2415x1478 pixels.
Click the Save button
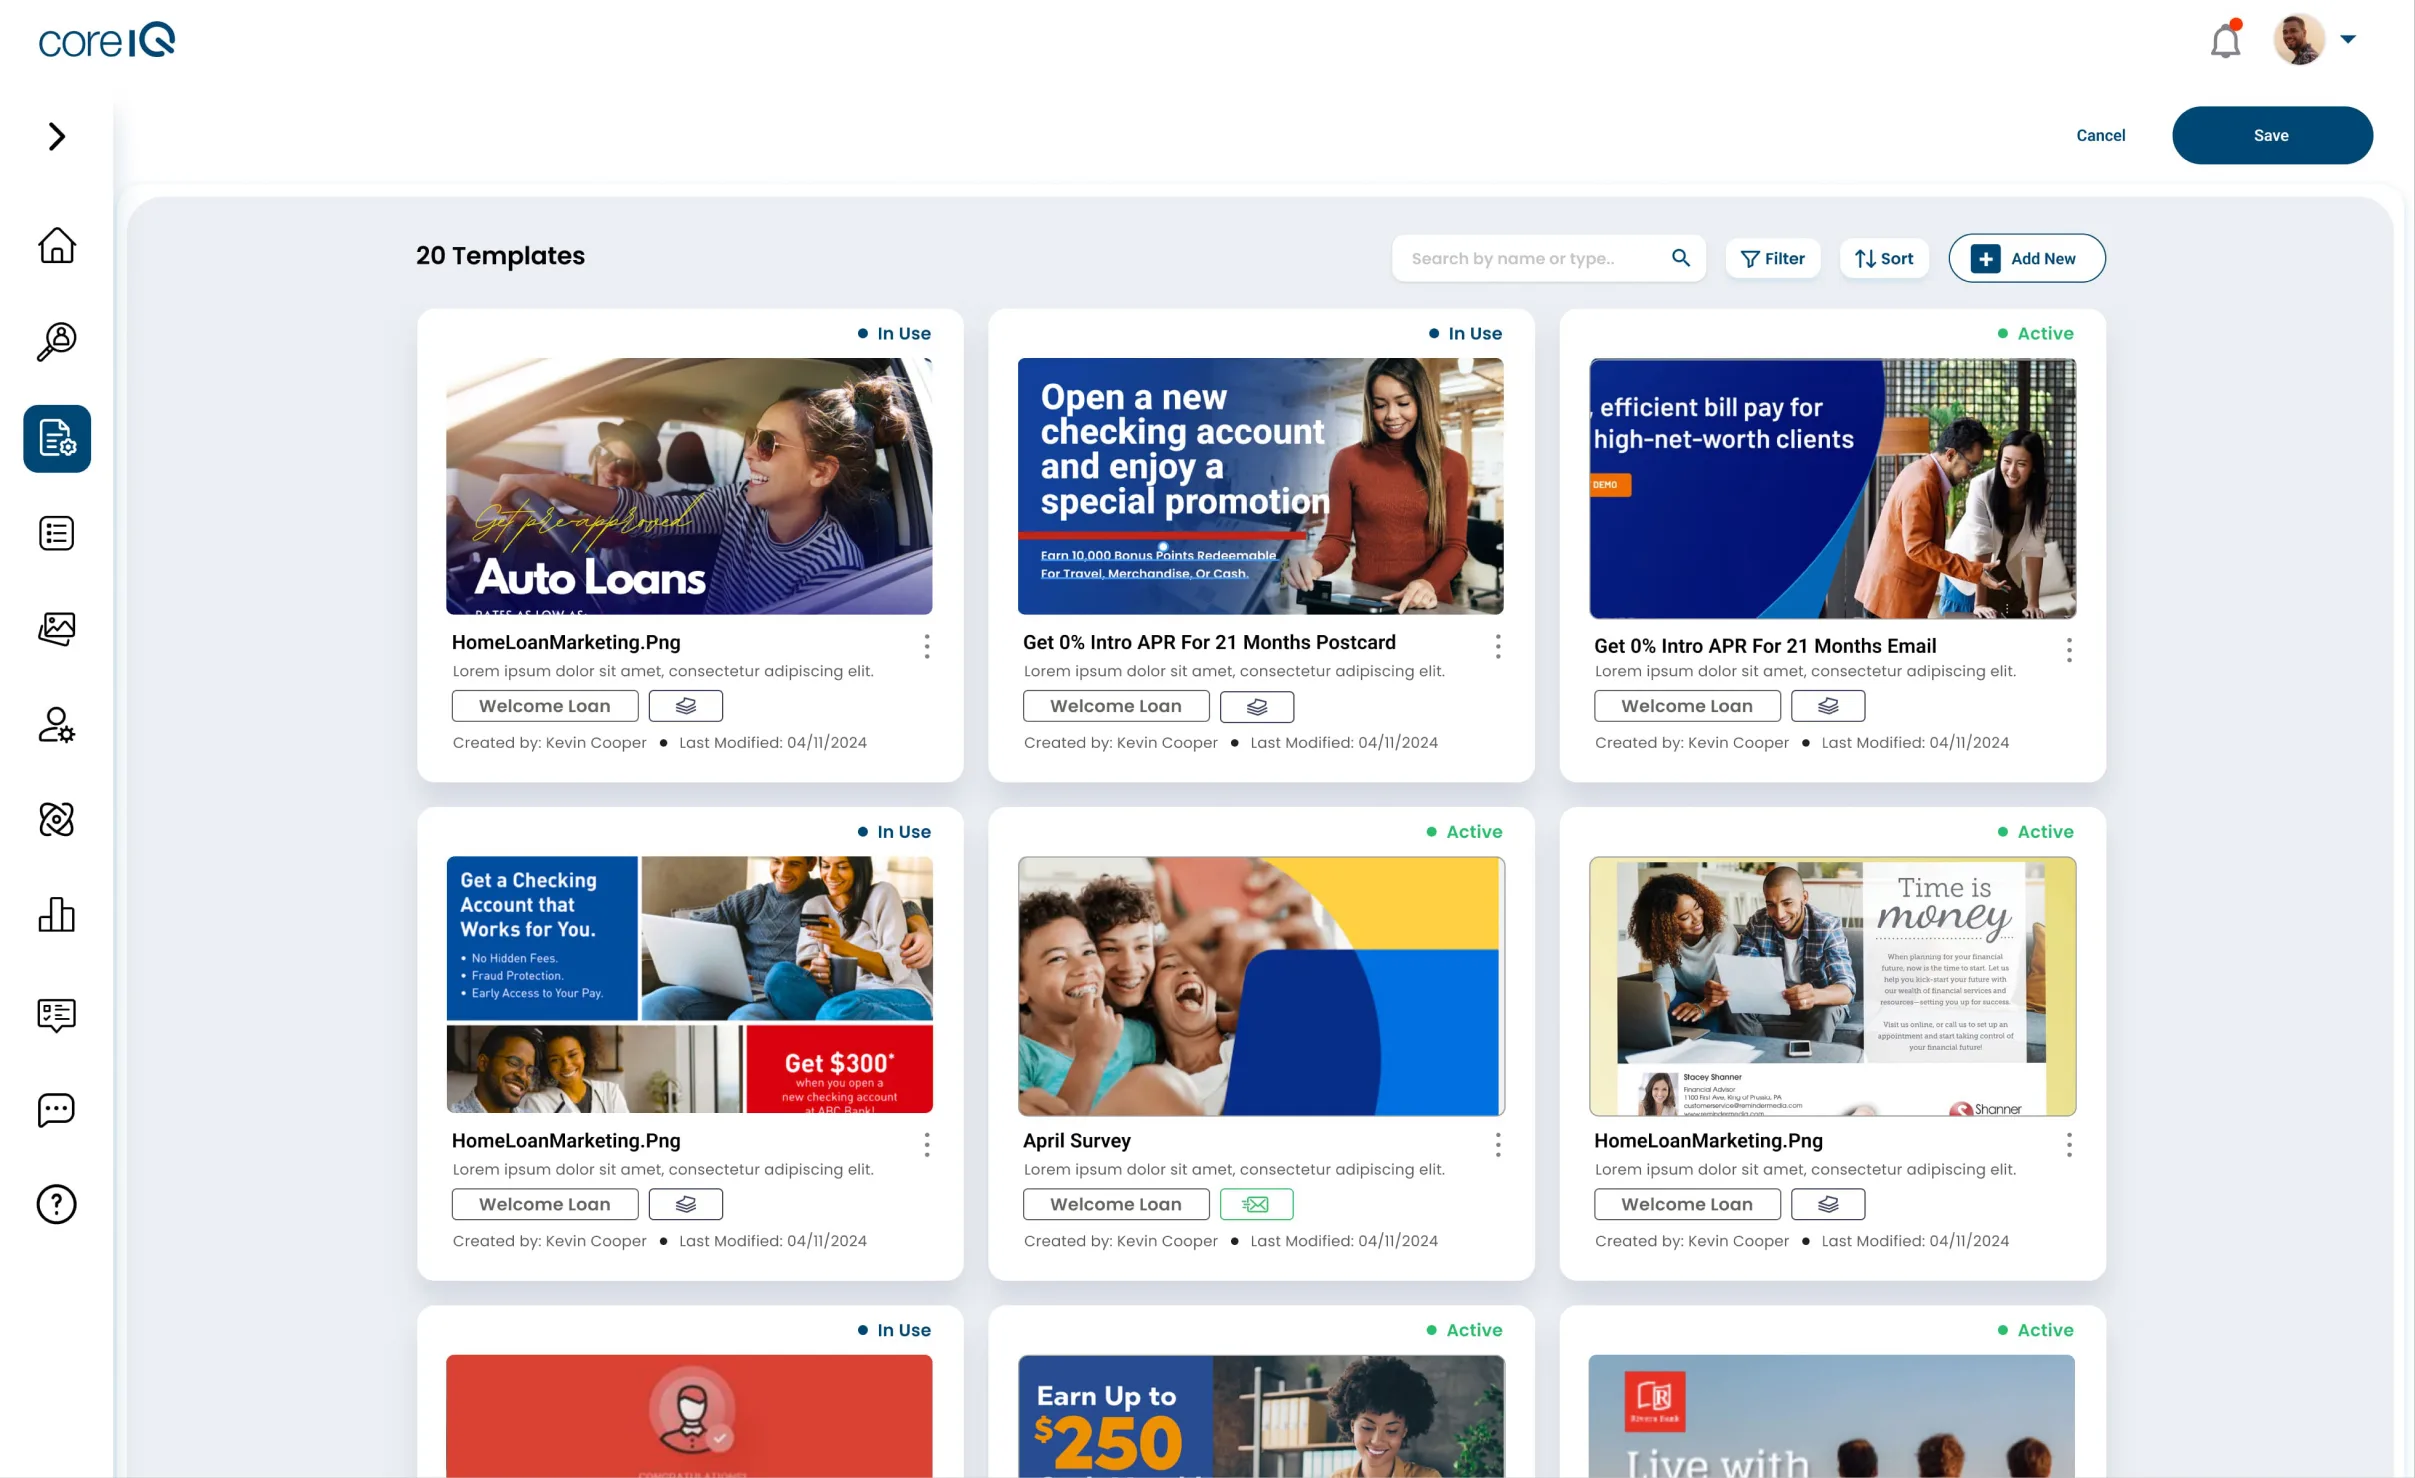[x=2272, y=135]
